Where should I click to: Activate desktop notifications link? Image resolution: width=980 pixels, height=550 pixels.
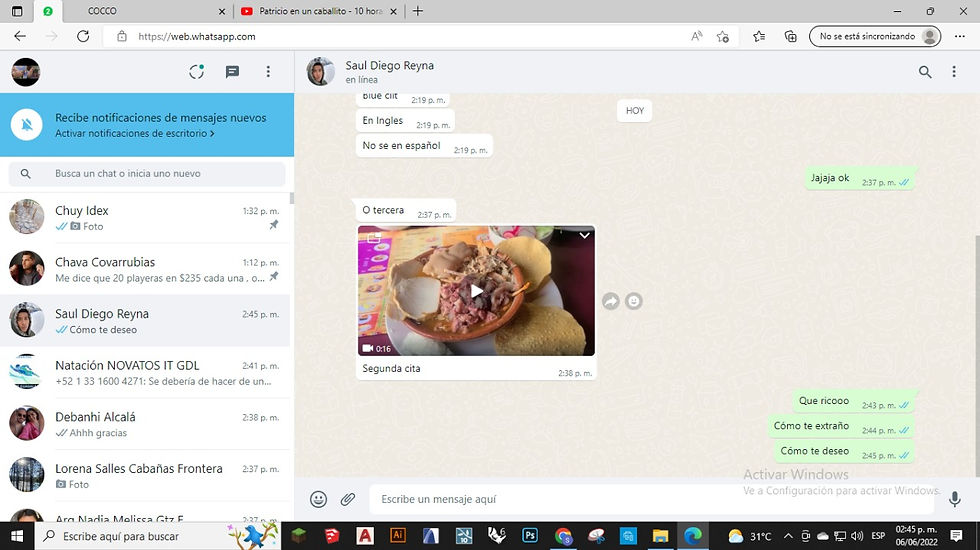tap(134, 133)
